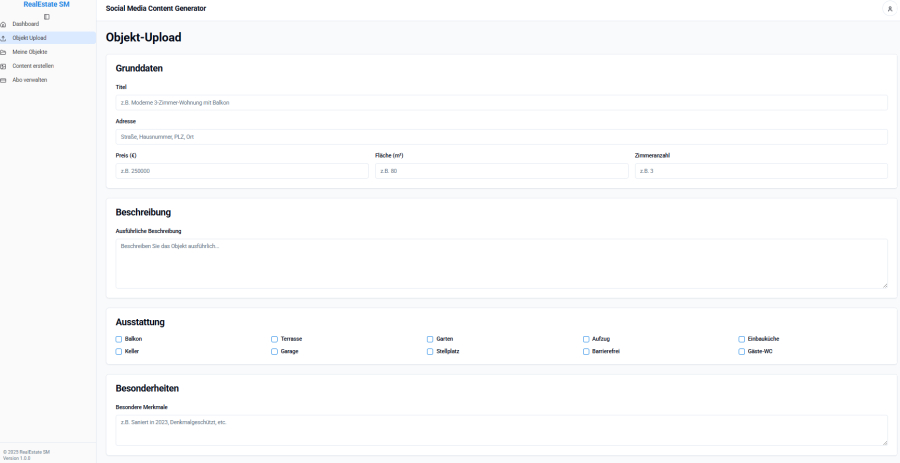Click the Ausführliche Beschreibung textarea
This screenshot has width=900, height=463.
point(501,263)
